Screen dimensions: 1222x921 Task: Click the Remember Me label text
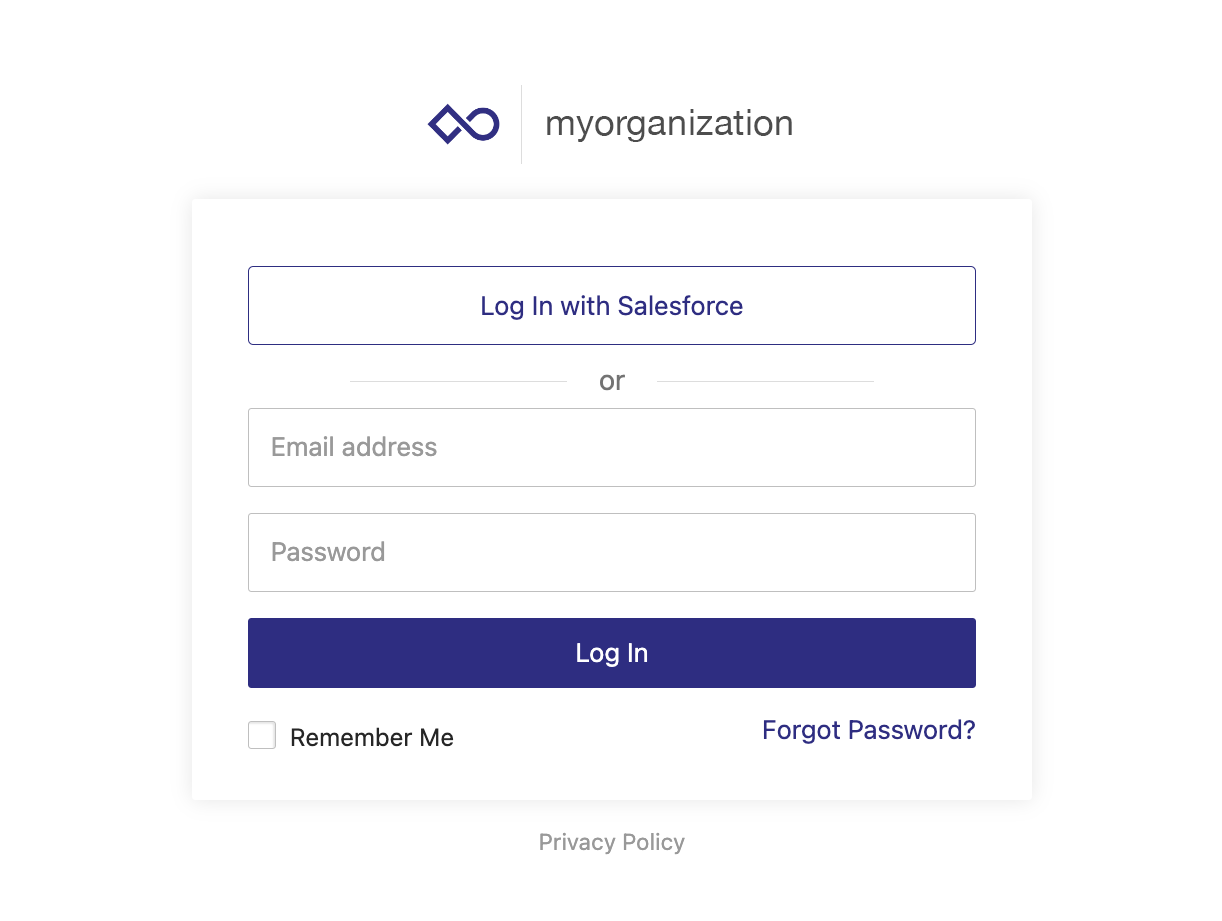tap(371, 738)
